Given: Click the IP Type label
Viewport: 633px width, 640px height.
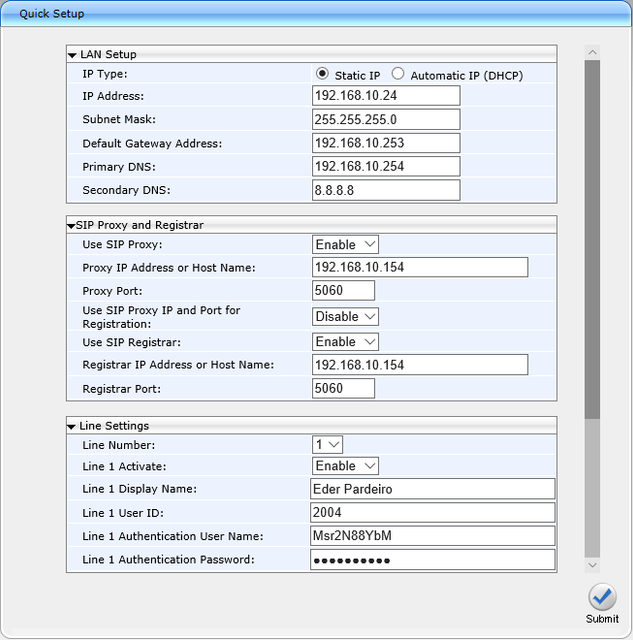Looking at the screenshot, I should pos(105,74).
